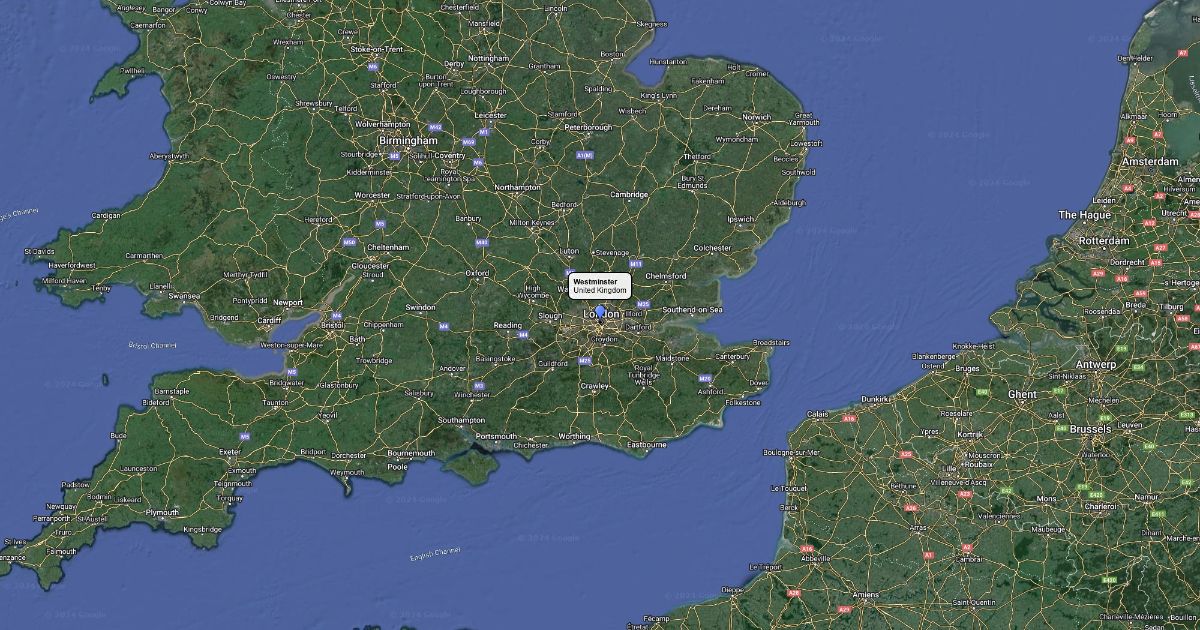Click the M20 motorway shield near Ashford
Screen dimensions: 1200x630
click(705, 378)
